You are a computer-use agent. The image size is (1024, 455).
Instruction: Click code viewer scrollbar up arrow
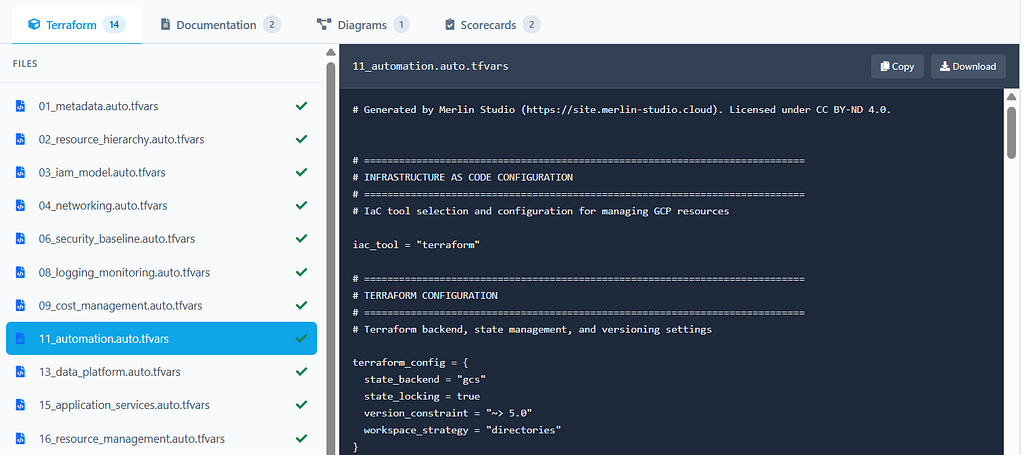pos(1012,97)
